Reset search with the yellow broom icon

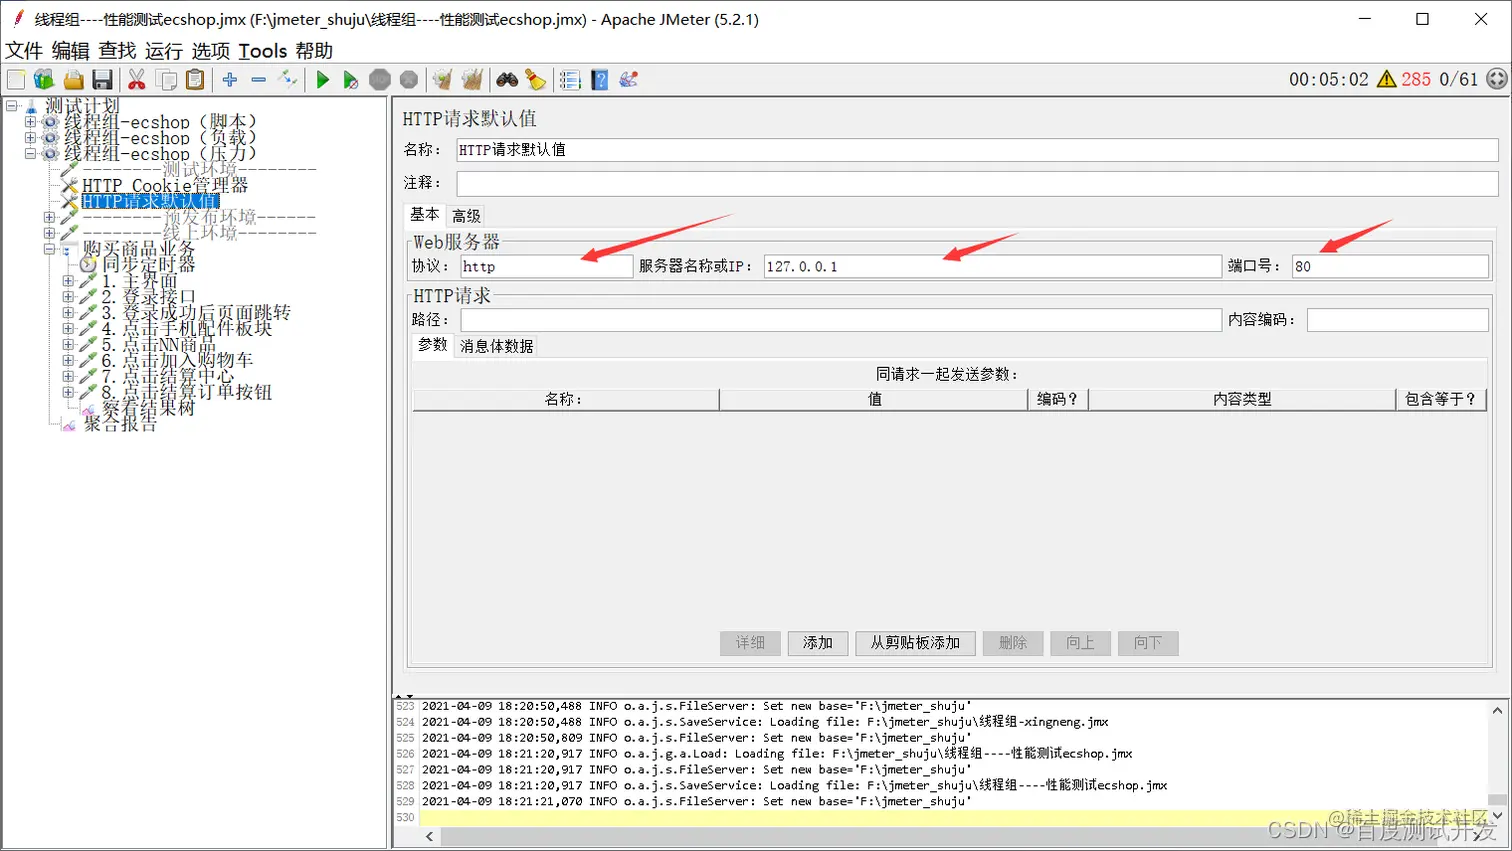[536, 80]
